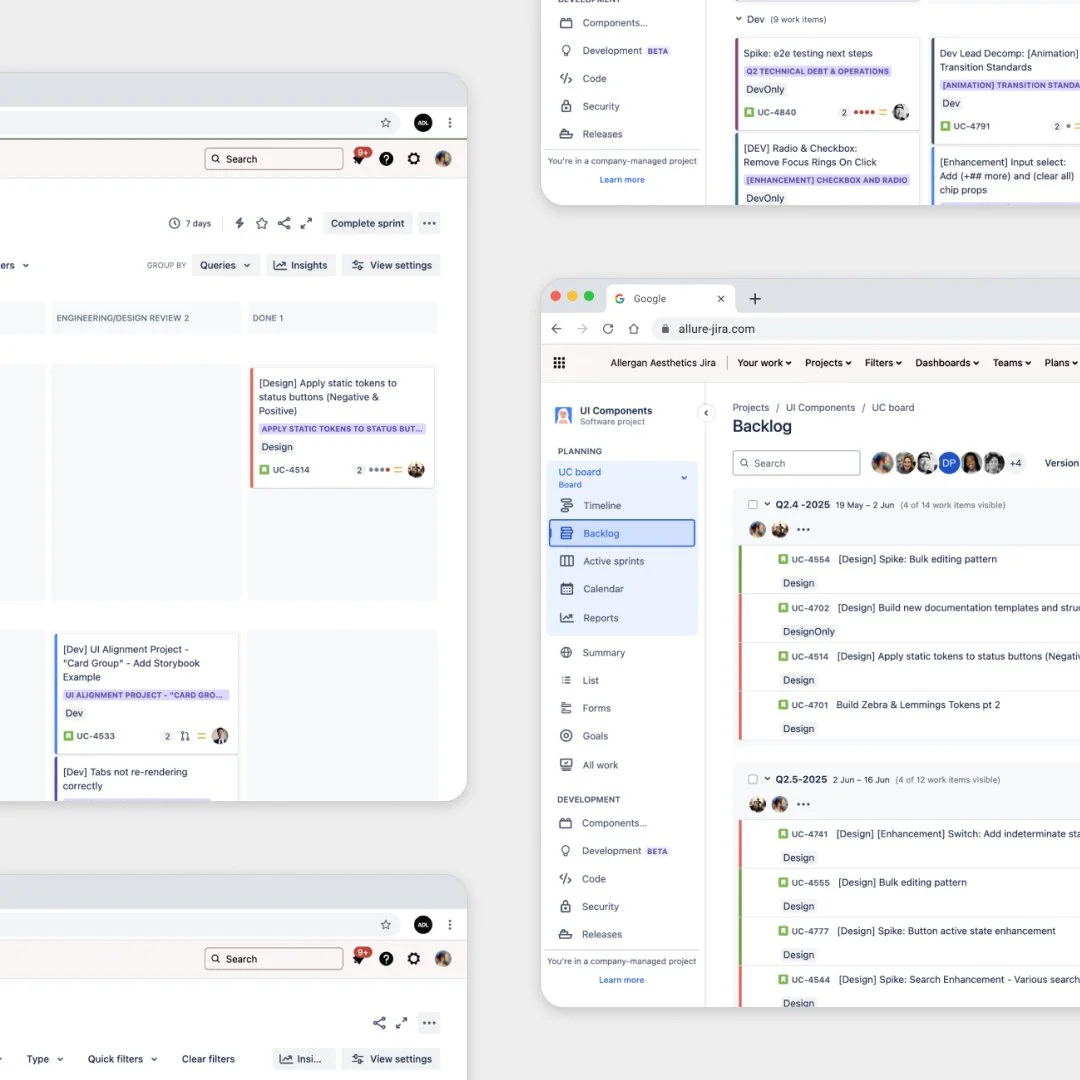
Task: Click Complete sprint button
Action: click(367, 223)
